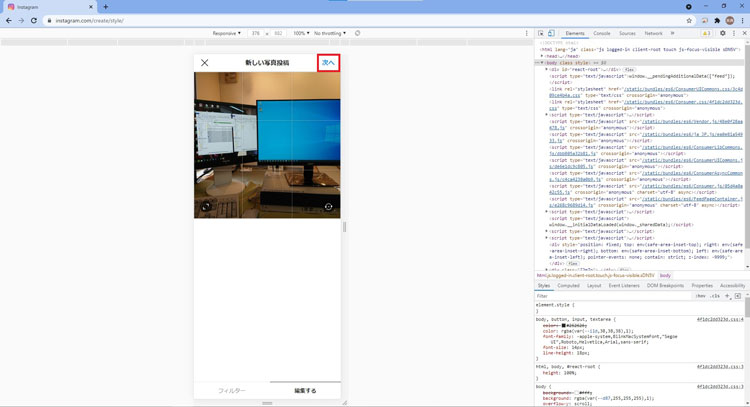
Task: Click the white background color swatch
Action: click(577, 392)
